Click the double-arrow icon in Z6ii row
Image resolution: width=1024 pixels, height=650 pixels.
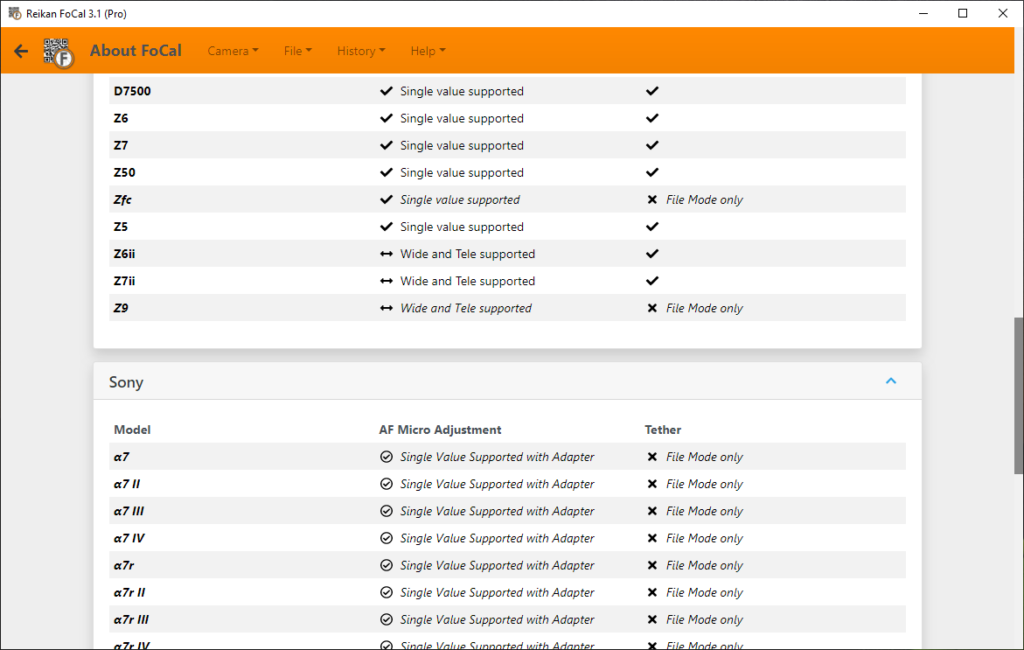coord(386,254)
